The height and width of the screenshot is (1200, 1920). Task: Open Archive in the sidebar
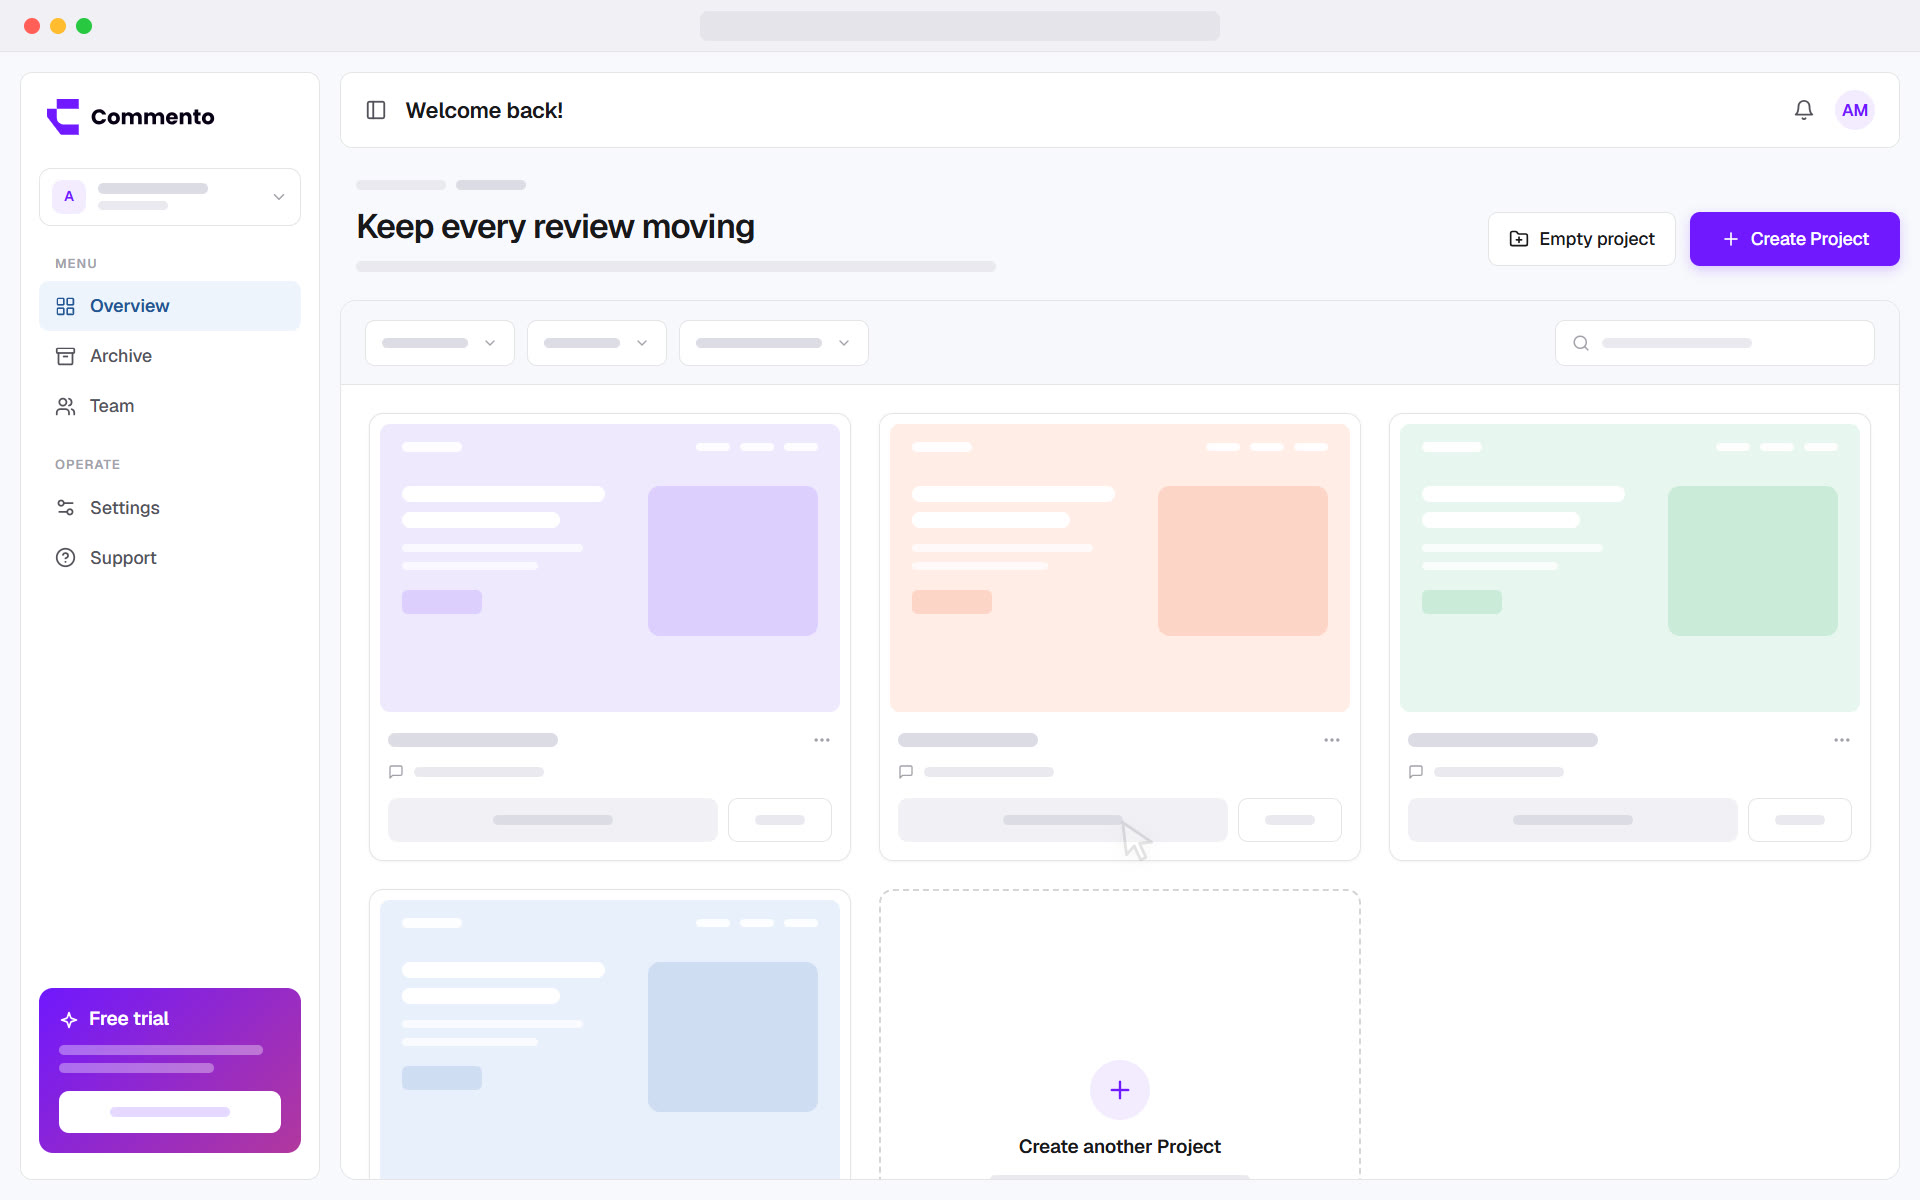[x=170, y=356]
